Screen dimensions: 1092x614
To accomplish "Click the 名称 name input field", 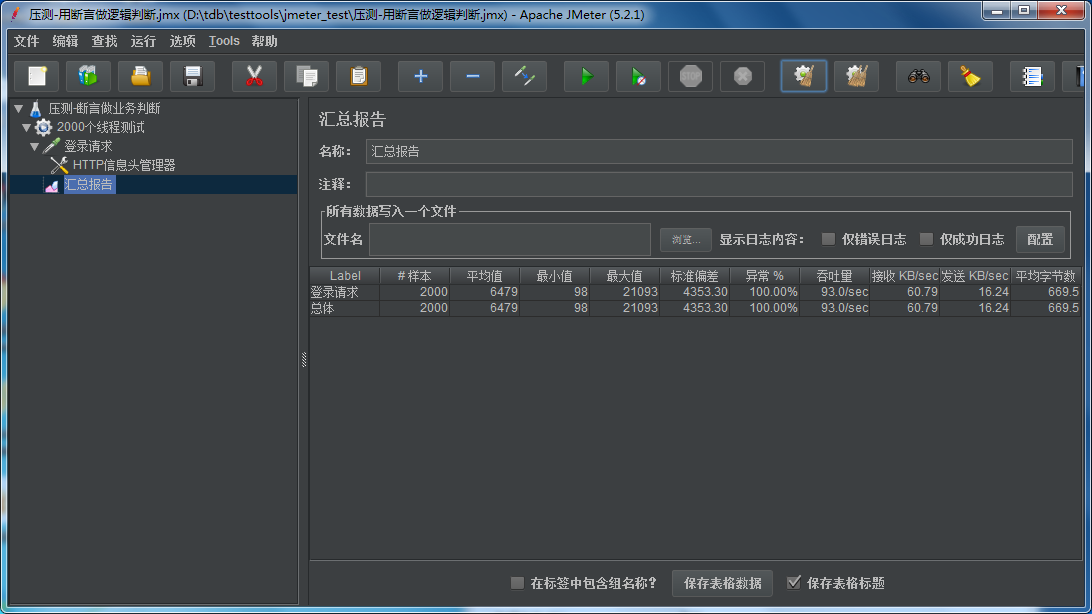I will pyautogui.click(x=719, y=151).
